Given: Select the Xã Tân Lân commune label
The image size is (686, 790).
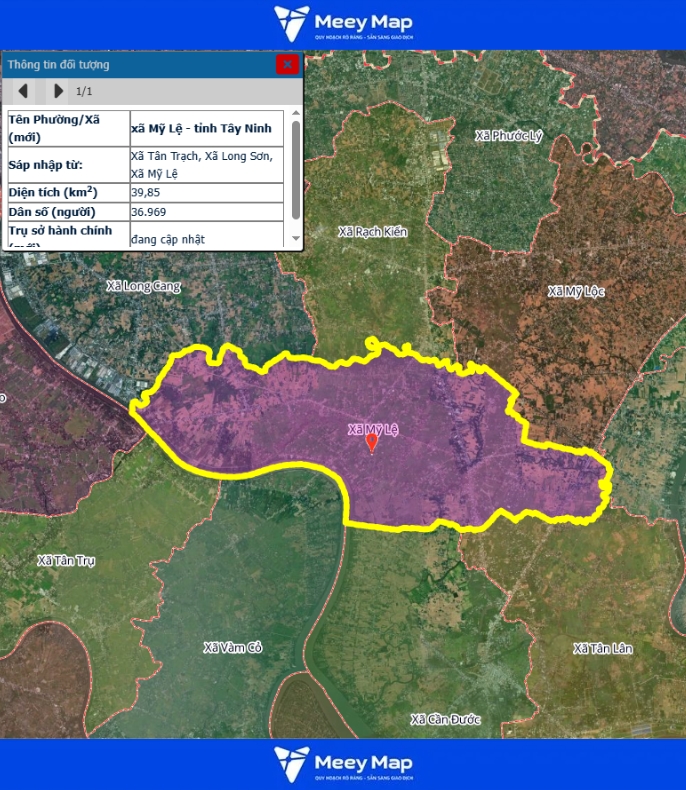Looking at the screenshot, I should [603, 649].
